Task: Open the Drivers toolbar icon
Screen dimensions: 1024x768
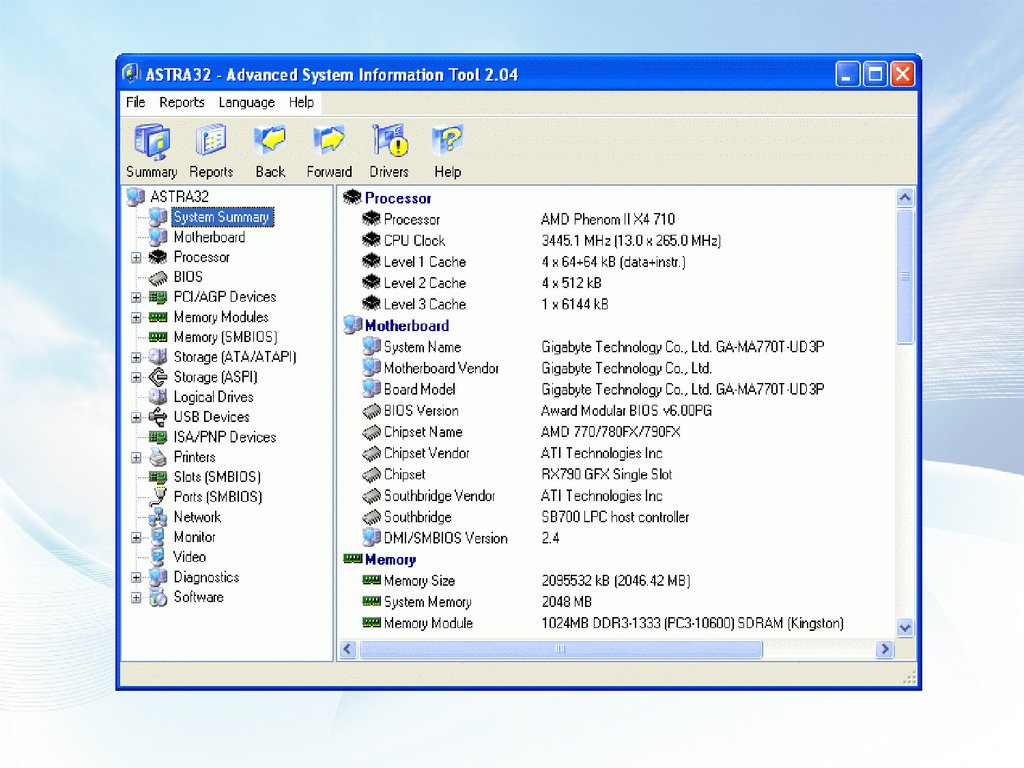Action: click(389, 142)
